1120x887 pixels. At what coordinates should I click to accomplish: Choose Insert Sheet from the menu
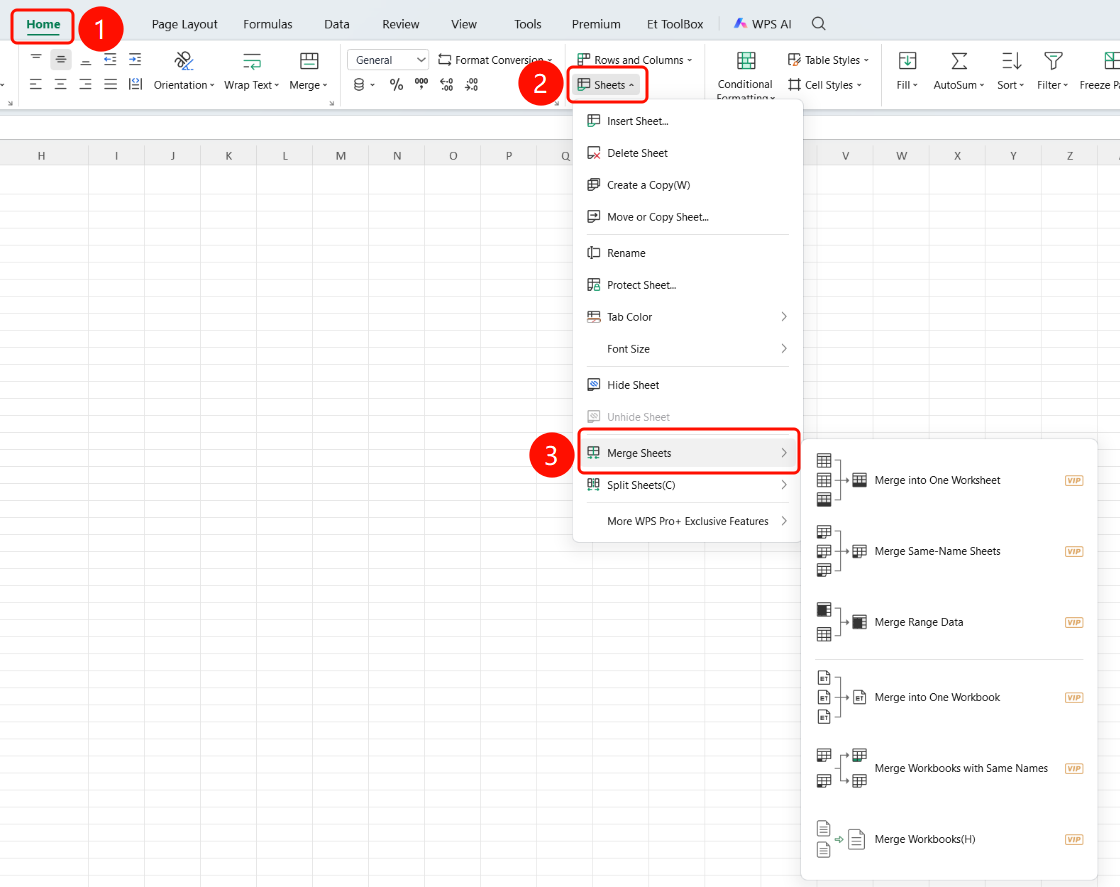tap(687, 121)
